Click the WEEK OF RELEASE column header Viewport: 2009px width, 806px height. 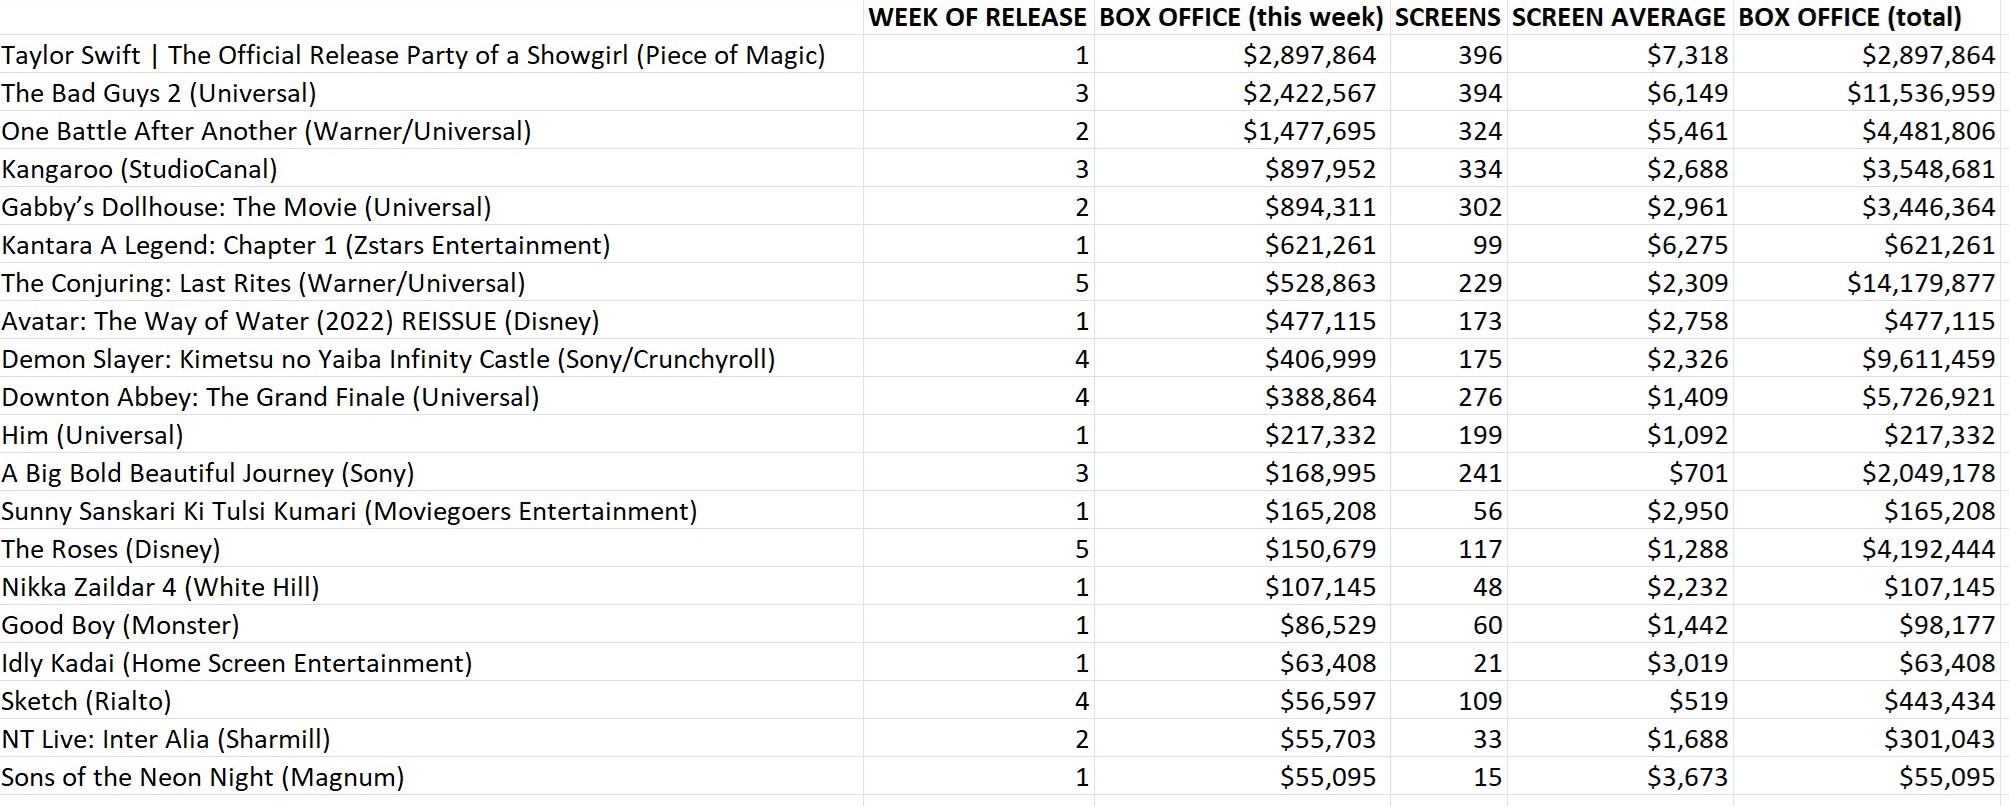coord(976,17)
